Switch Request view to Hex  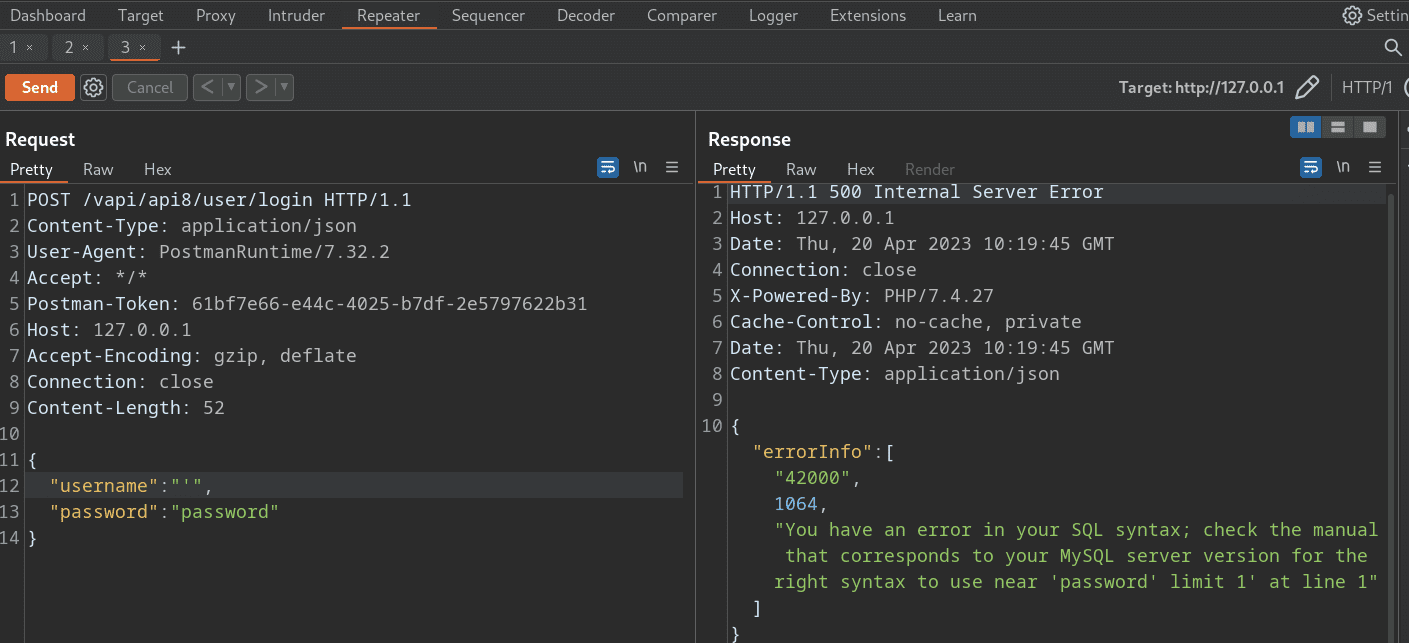coord(158,169)
